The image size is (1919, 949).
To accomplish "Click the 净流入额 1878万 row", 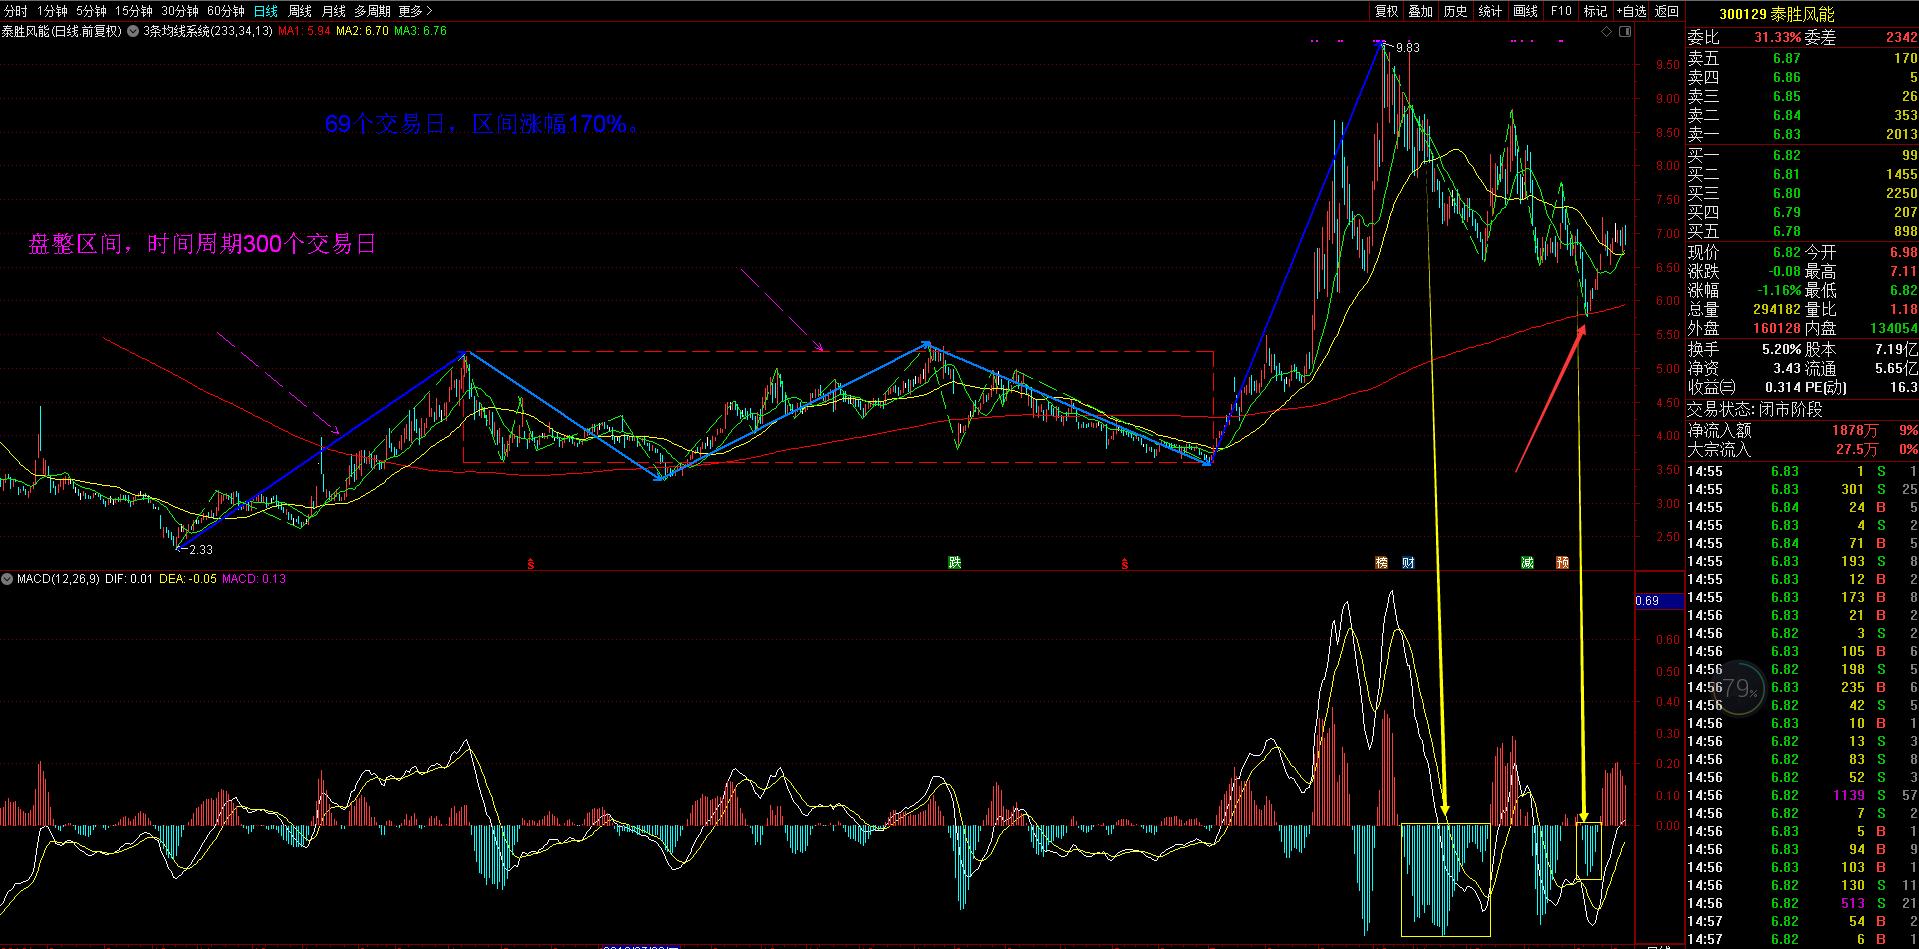I will [x=1802, y=430].
